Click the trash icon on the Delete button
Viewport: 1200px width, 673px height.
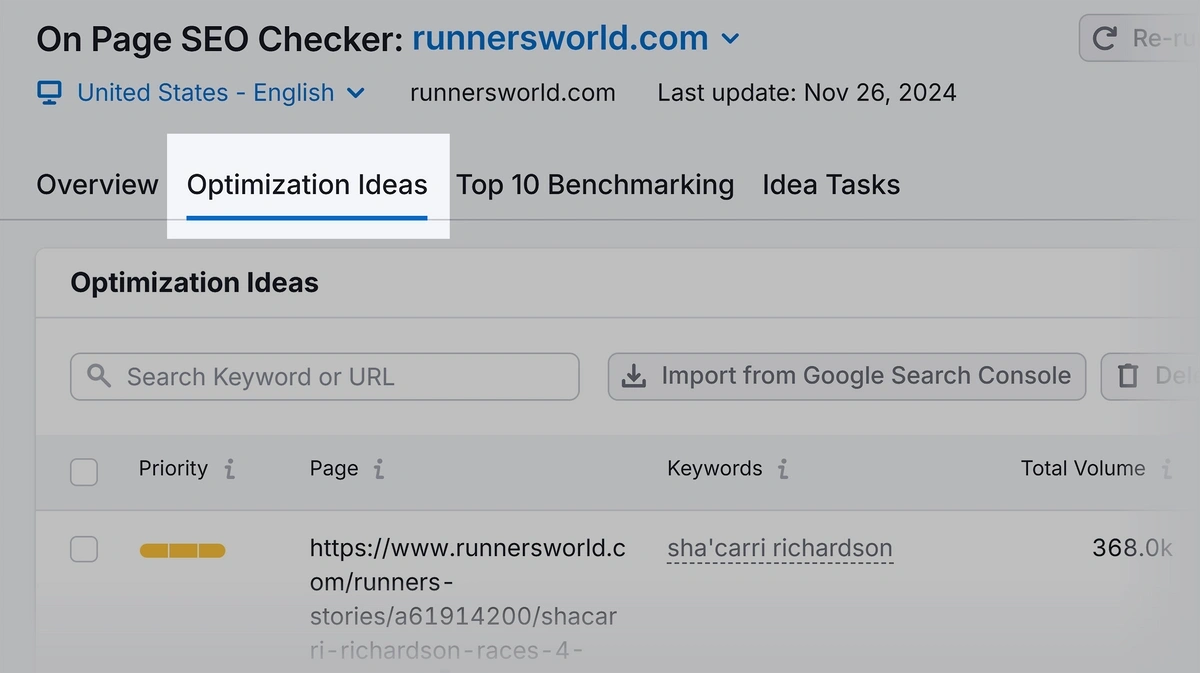1128,376
